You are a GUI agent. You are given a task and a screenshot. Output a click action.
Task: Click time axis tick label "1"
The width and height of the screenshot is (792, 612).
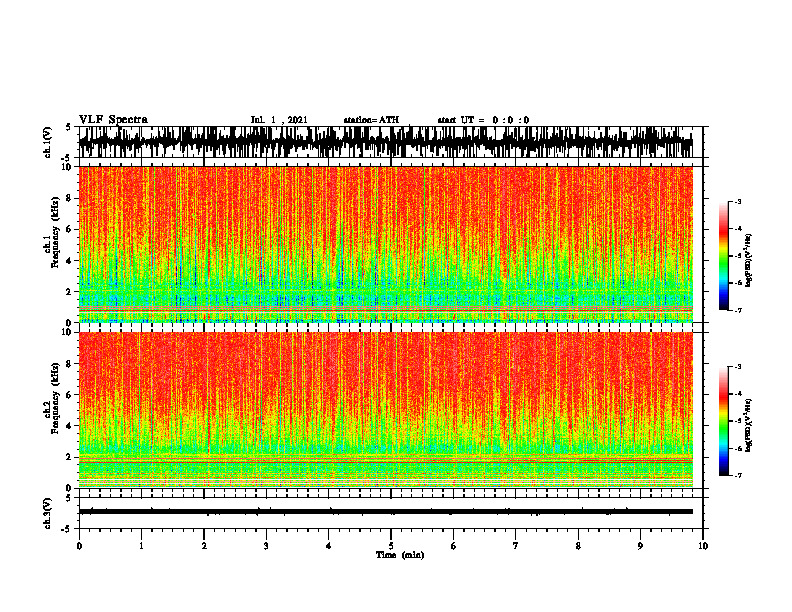pos(141,546)
